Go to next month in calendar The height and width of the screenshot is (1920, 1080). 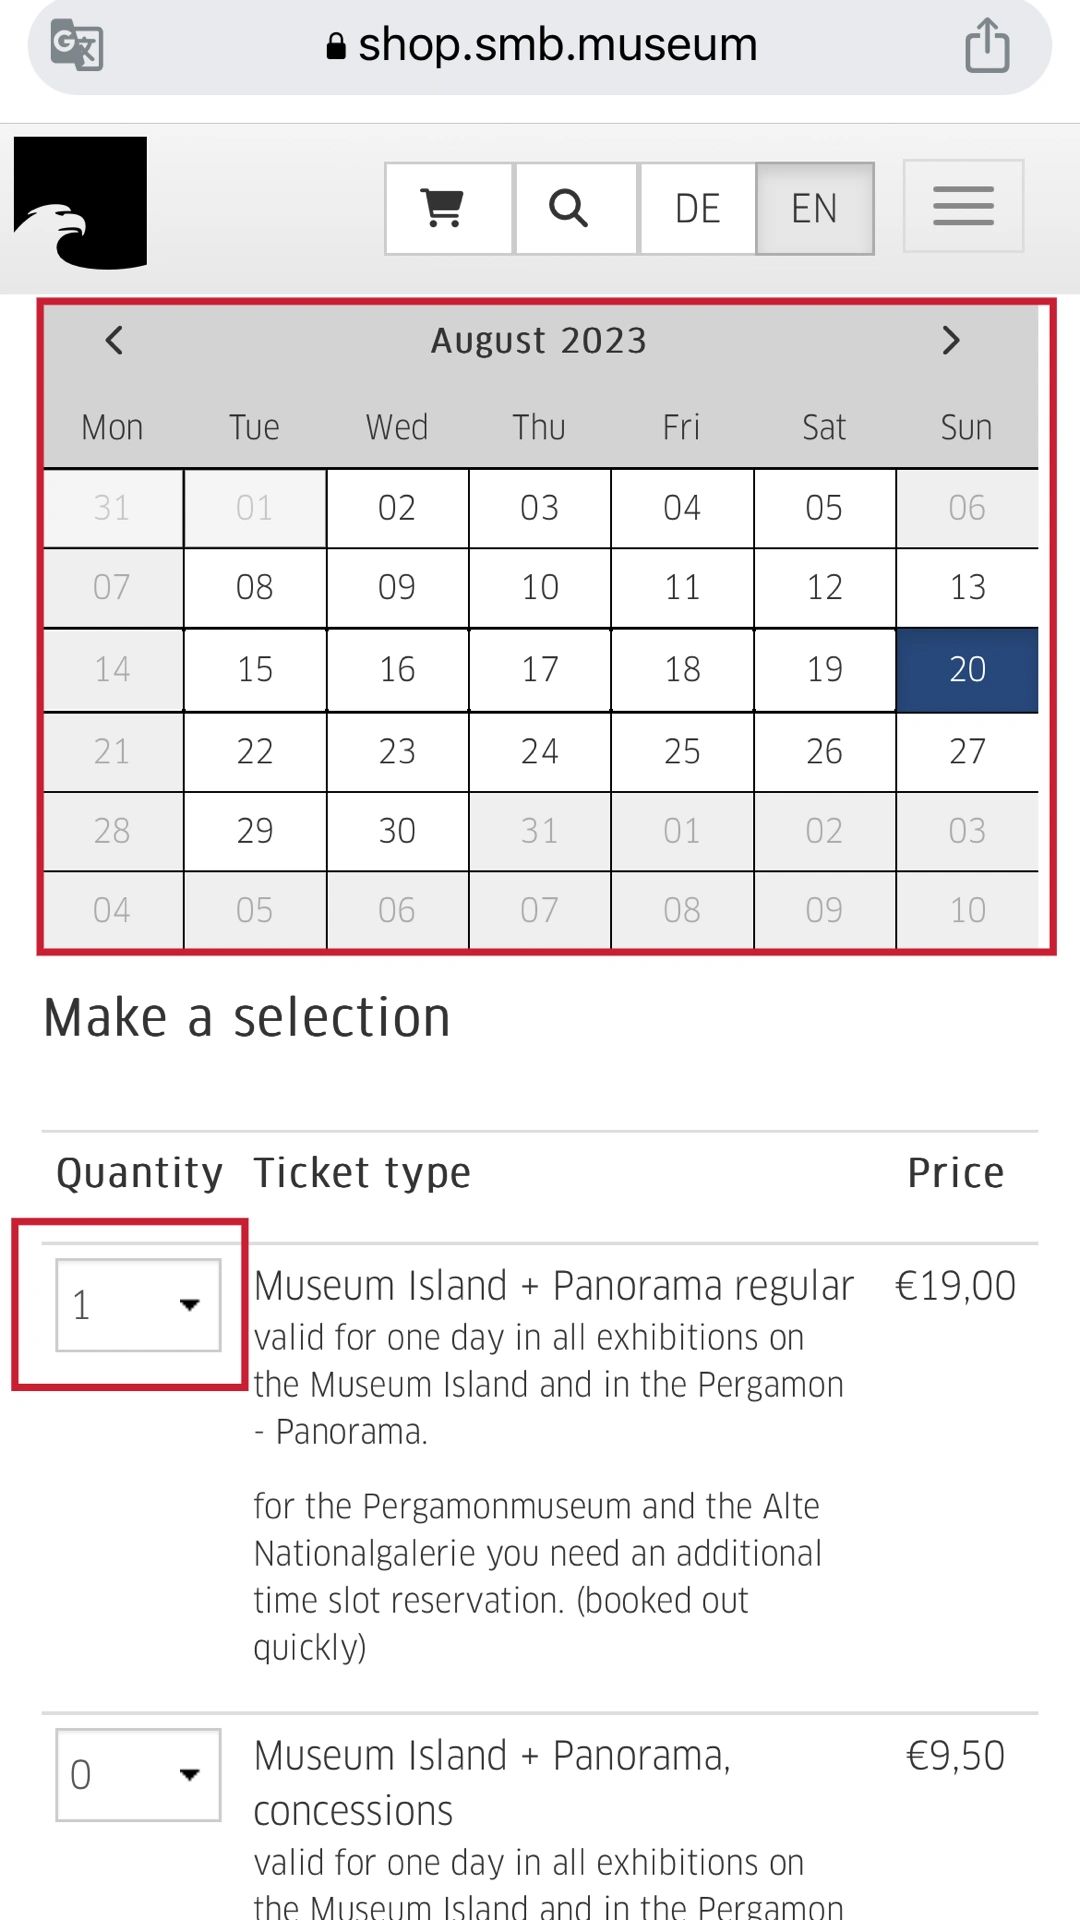pyautogui.click(x=951, y=341)
